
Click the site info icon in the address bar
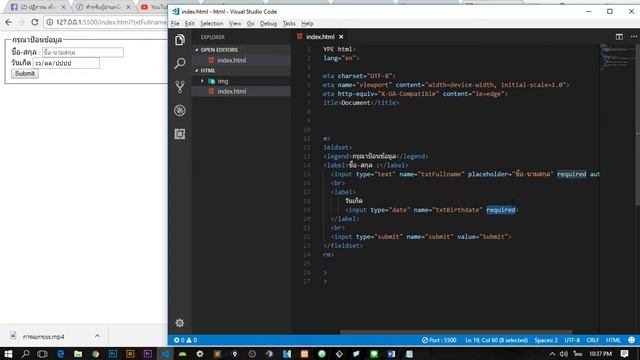coord(50,22)
